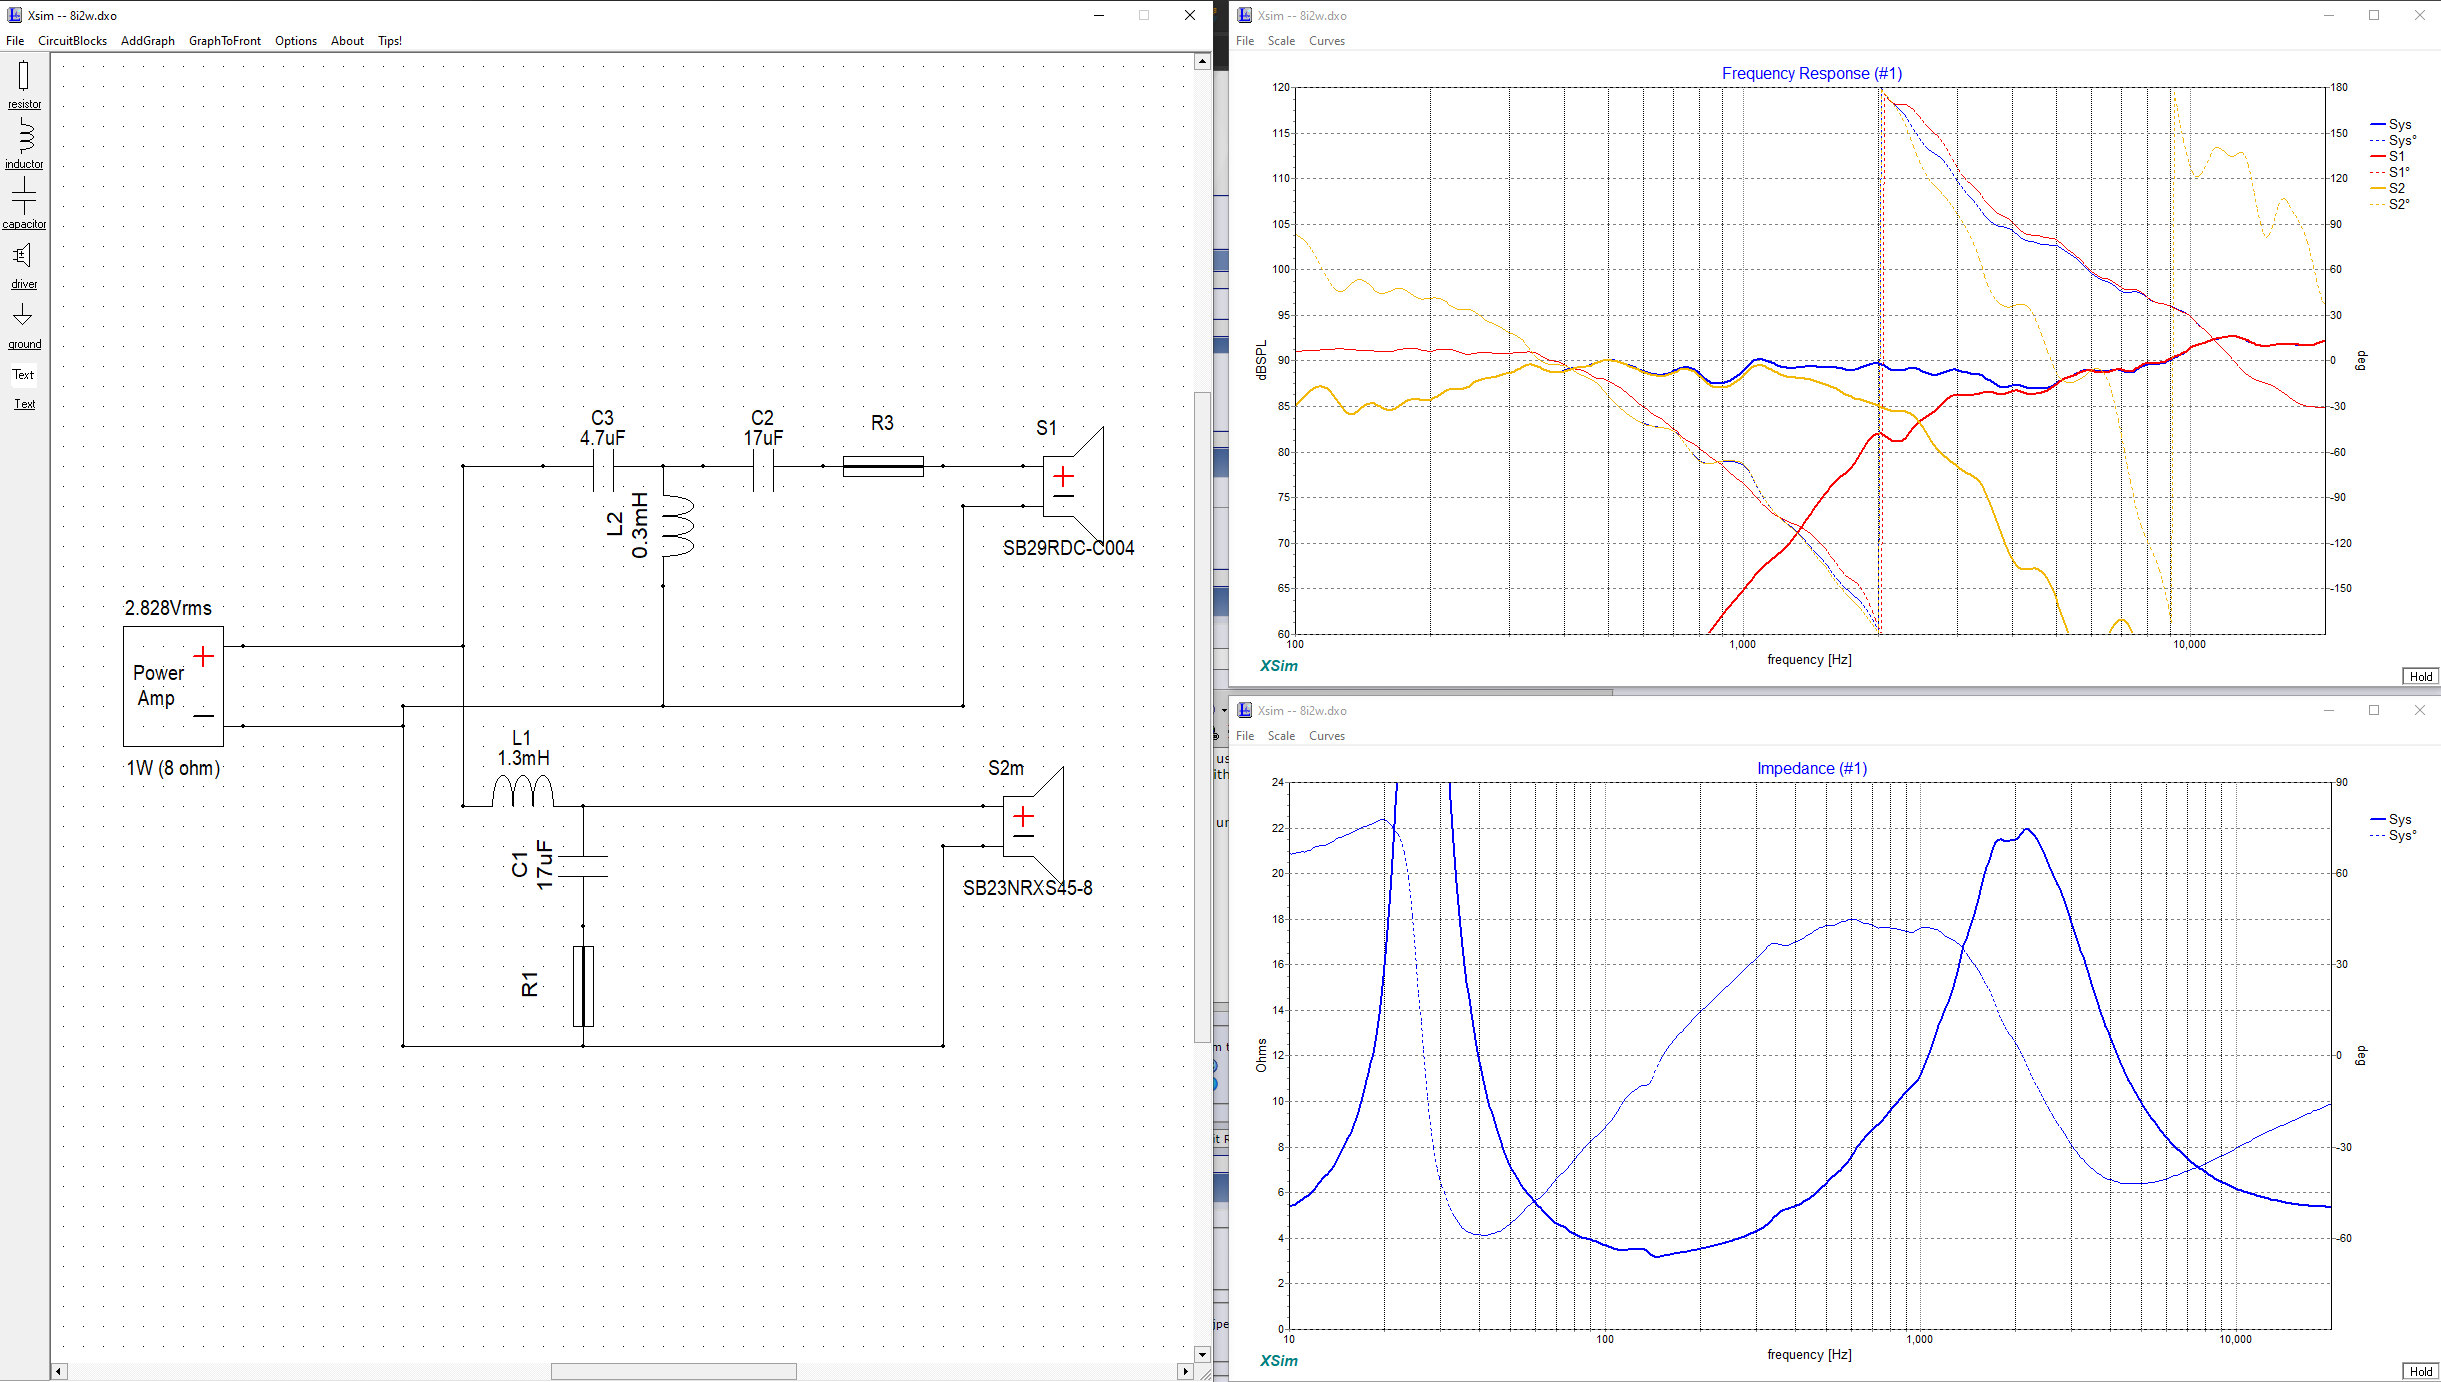
Task: Open Scale menu in Impedance window
Action: pos(1281,736)
